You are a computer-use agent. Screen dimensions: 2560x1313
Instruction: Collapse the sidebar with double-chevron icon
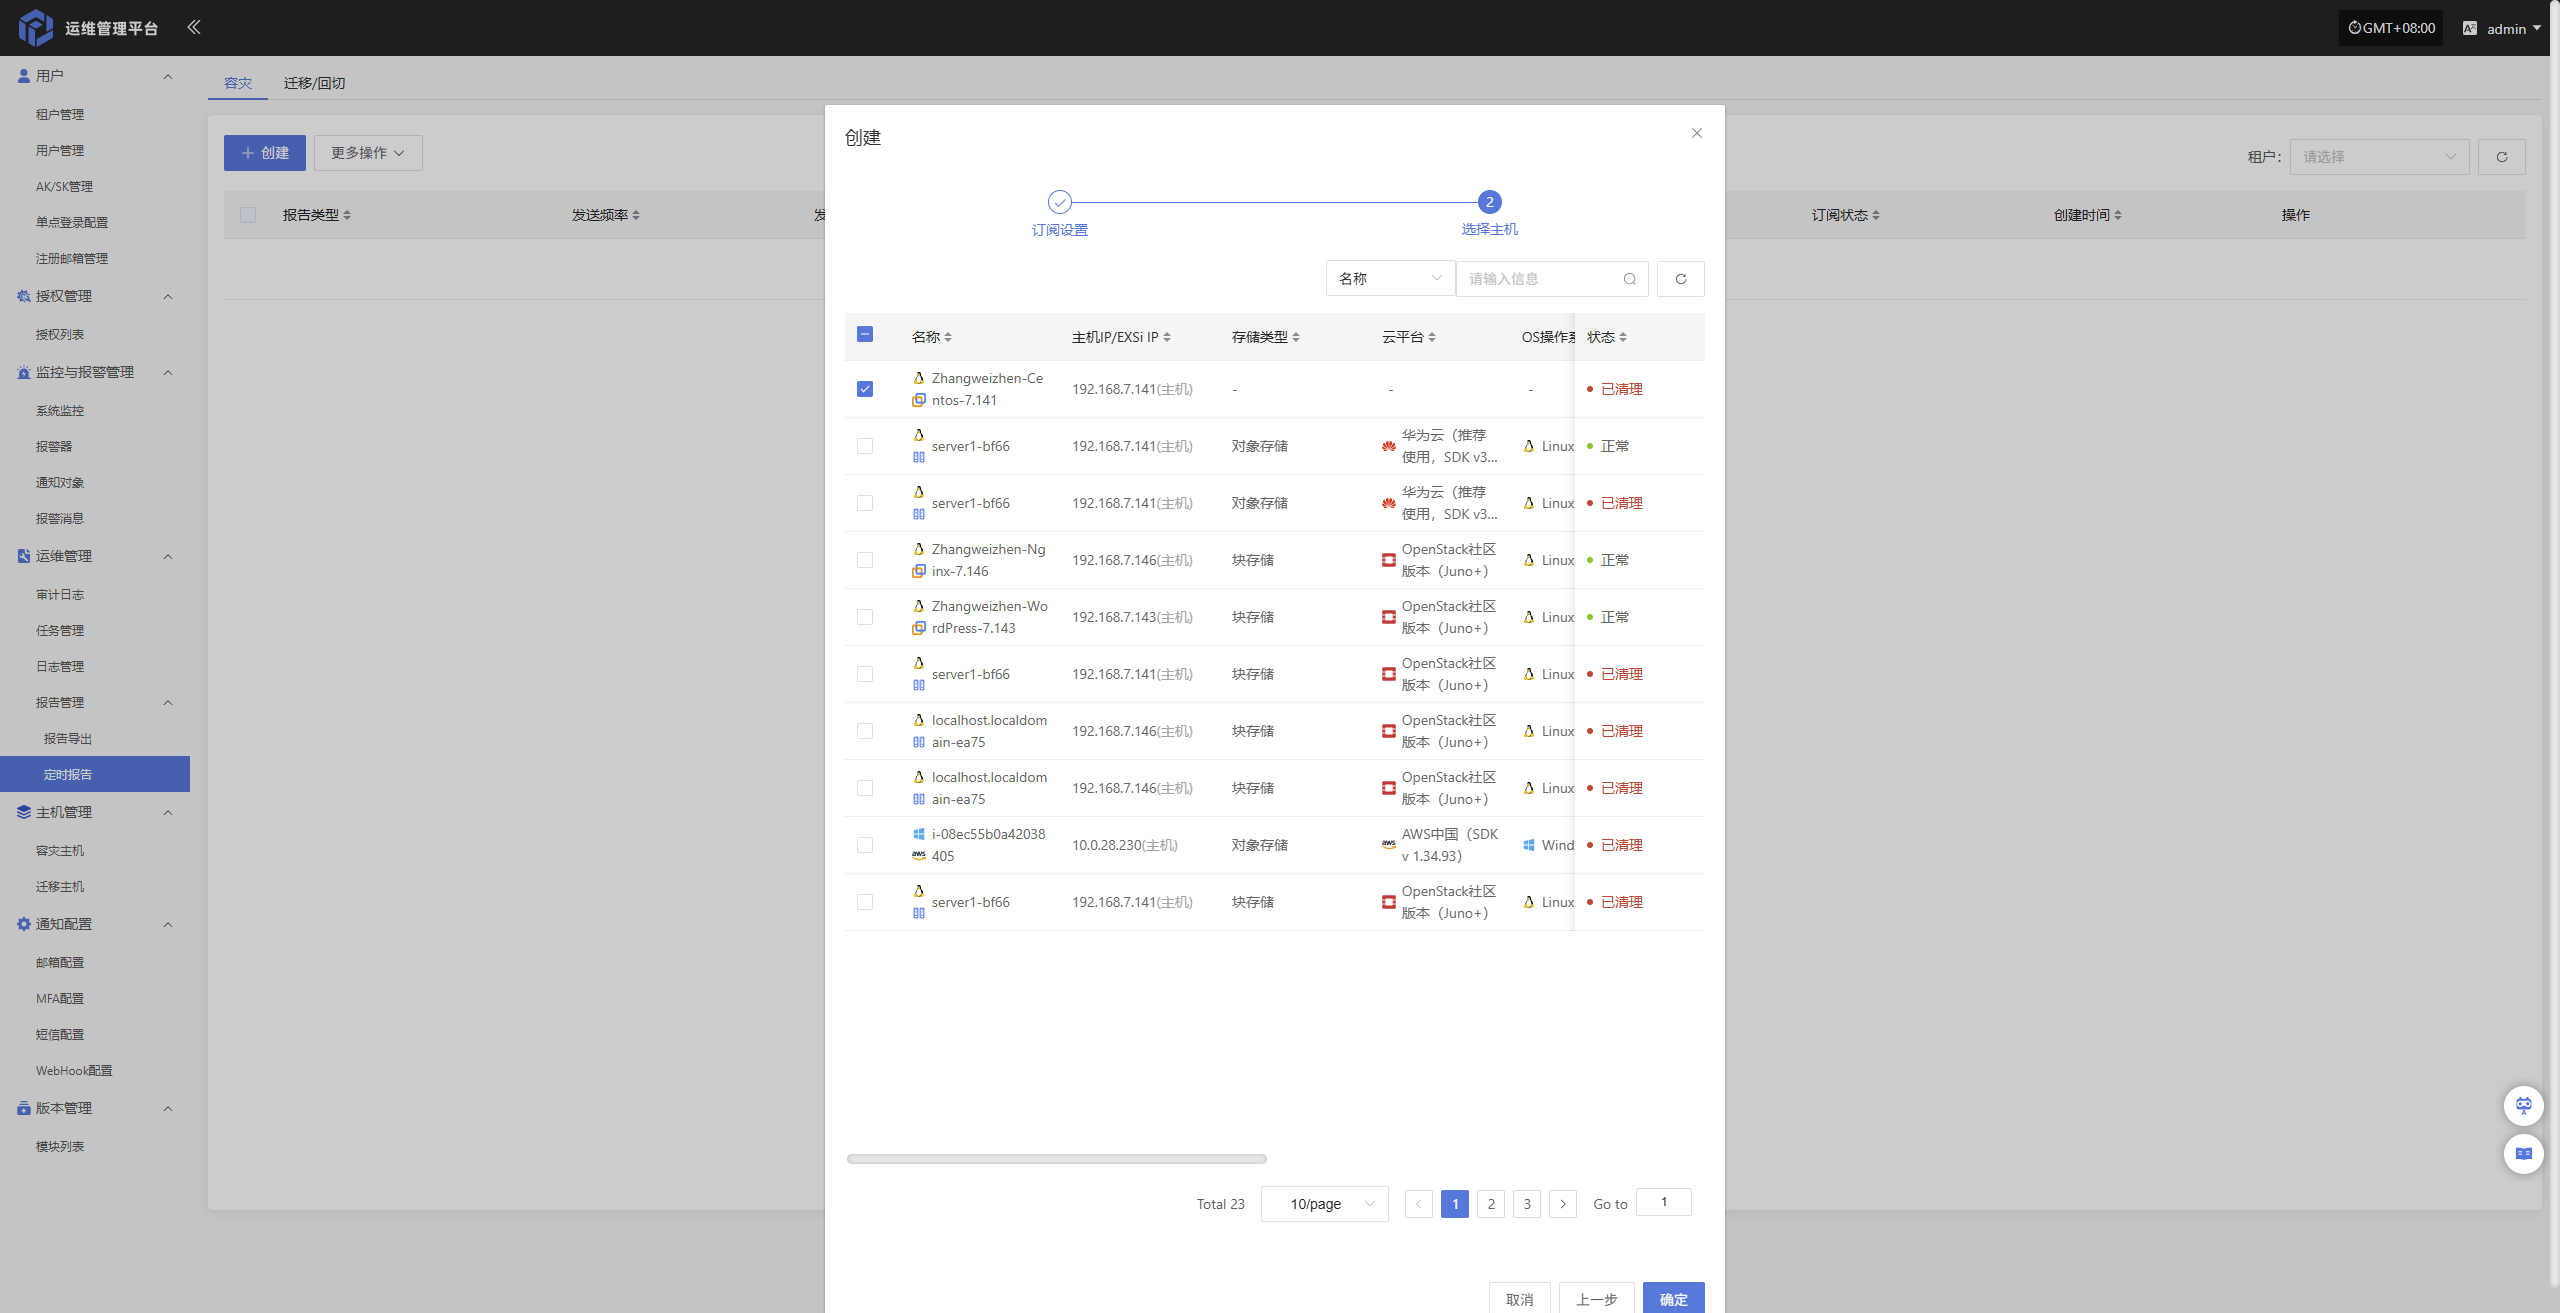click(193, 27)
